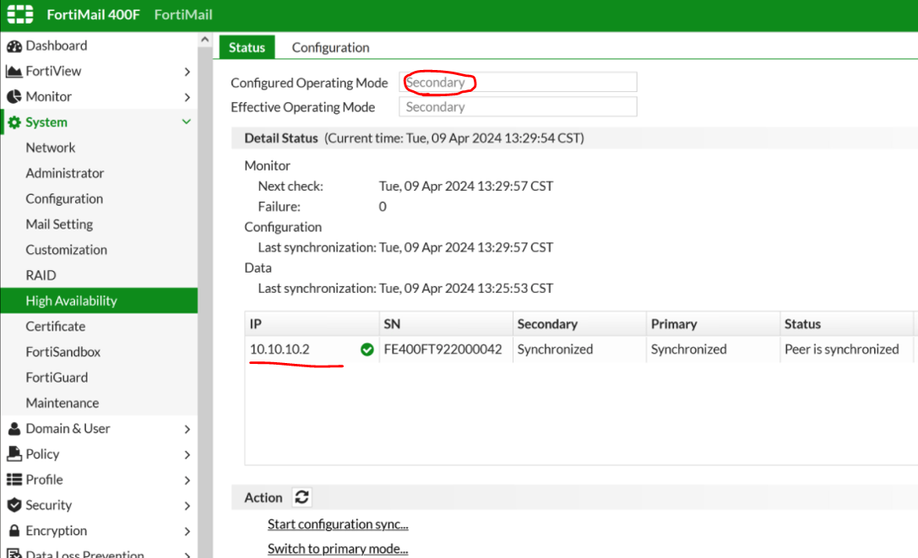The image size is (918, 558).
Task: Click the Security shield icon
Action: tap(14, 505)
